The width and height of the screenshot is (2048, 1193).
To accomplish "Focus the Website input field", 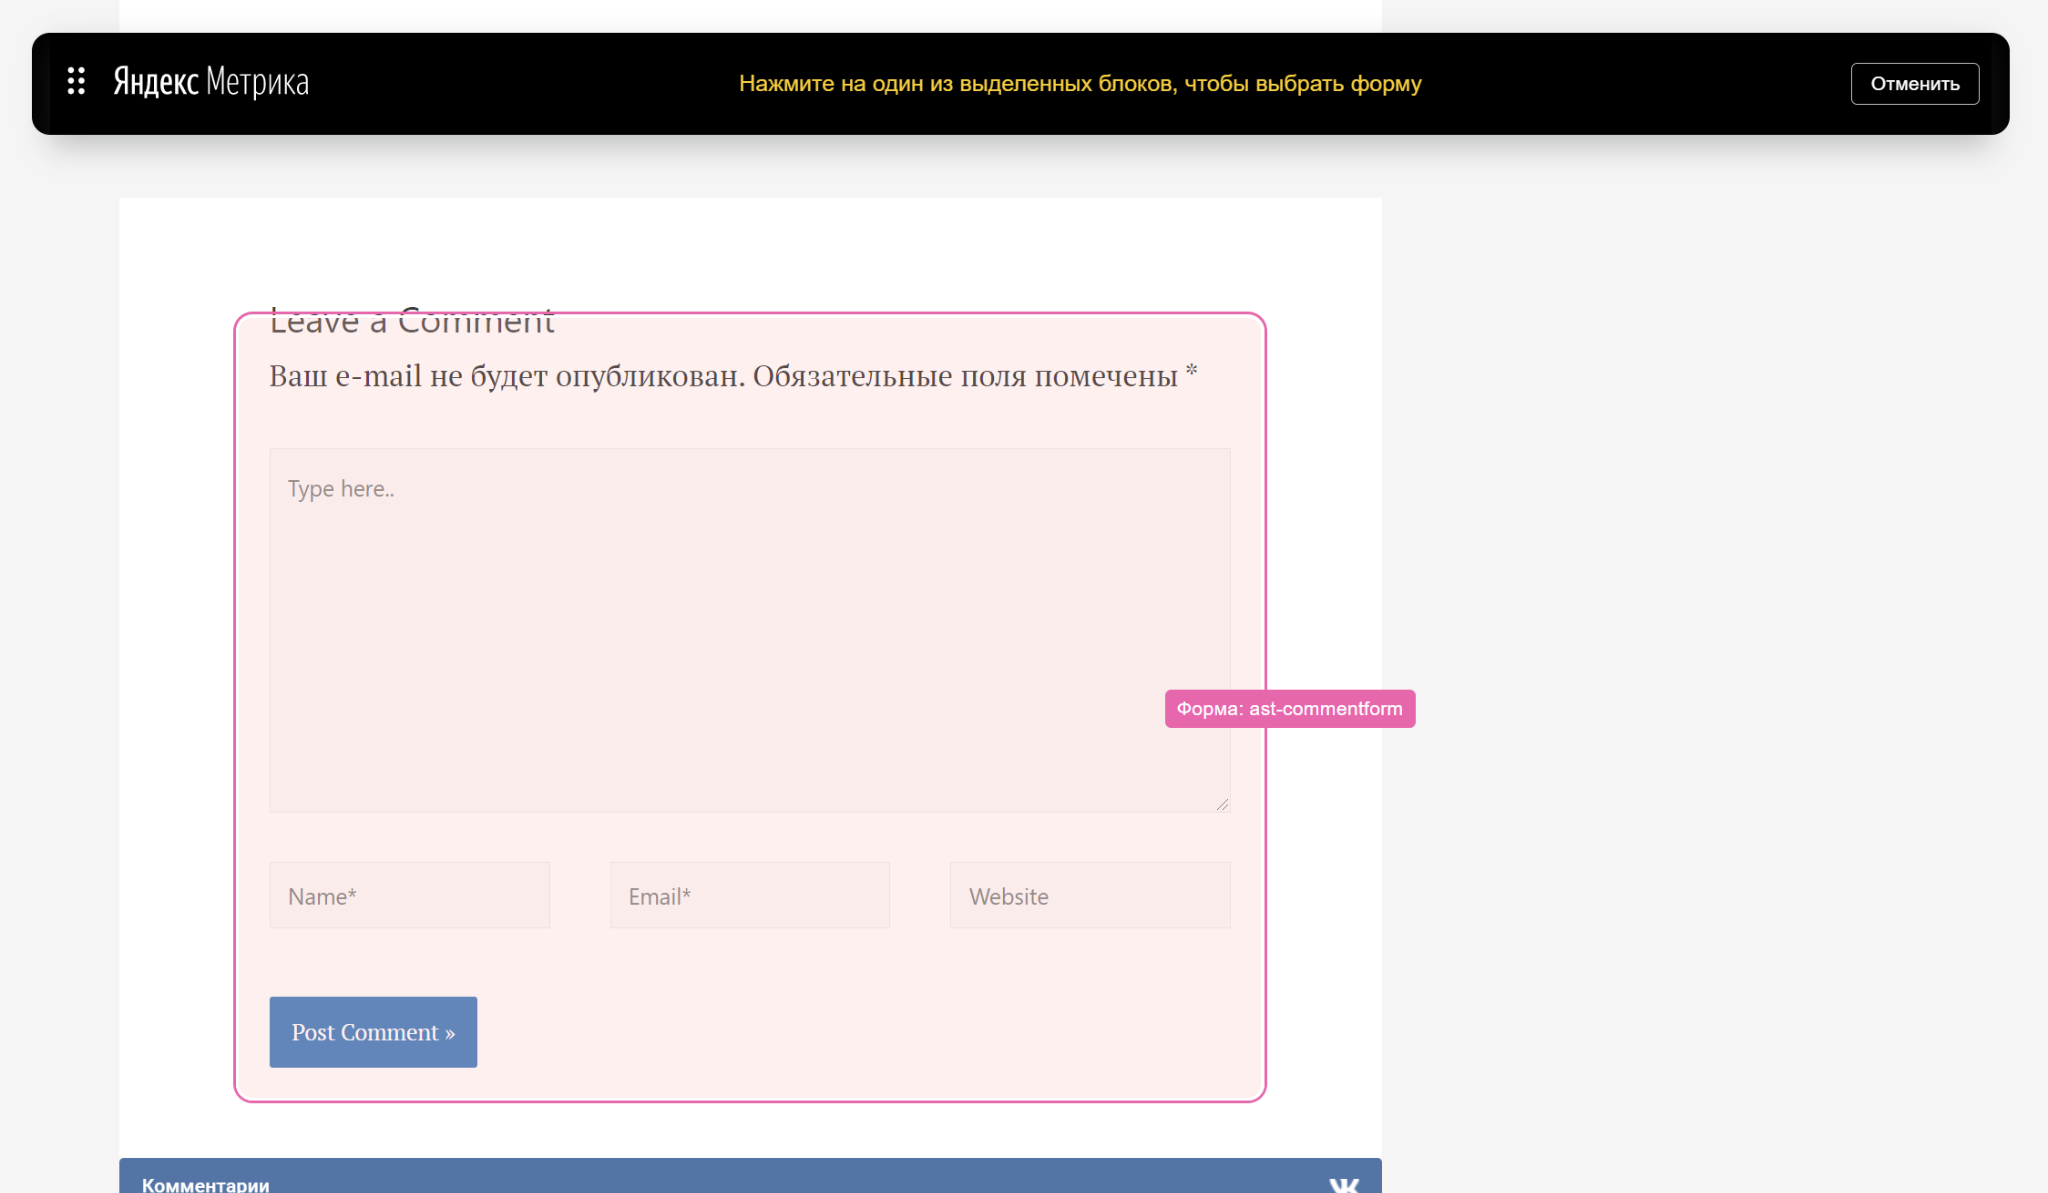I will [x=1089, y=896].
